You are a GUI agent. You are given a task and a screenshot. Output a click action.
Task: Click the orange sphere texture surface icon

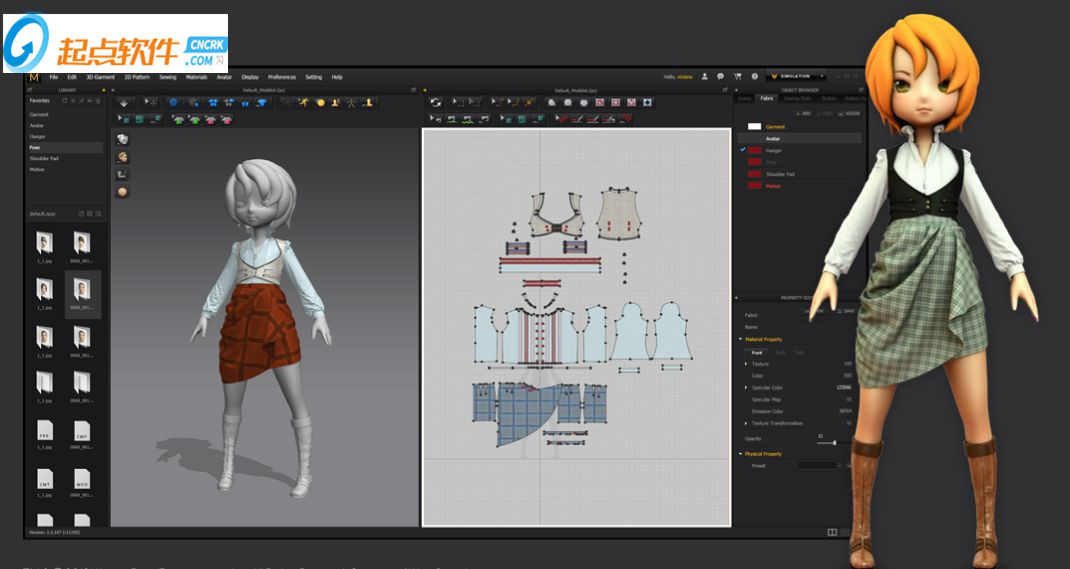tap(122, 191)
